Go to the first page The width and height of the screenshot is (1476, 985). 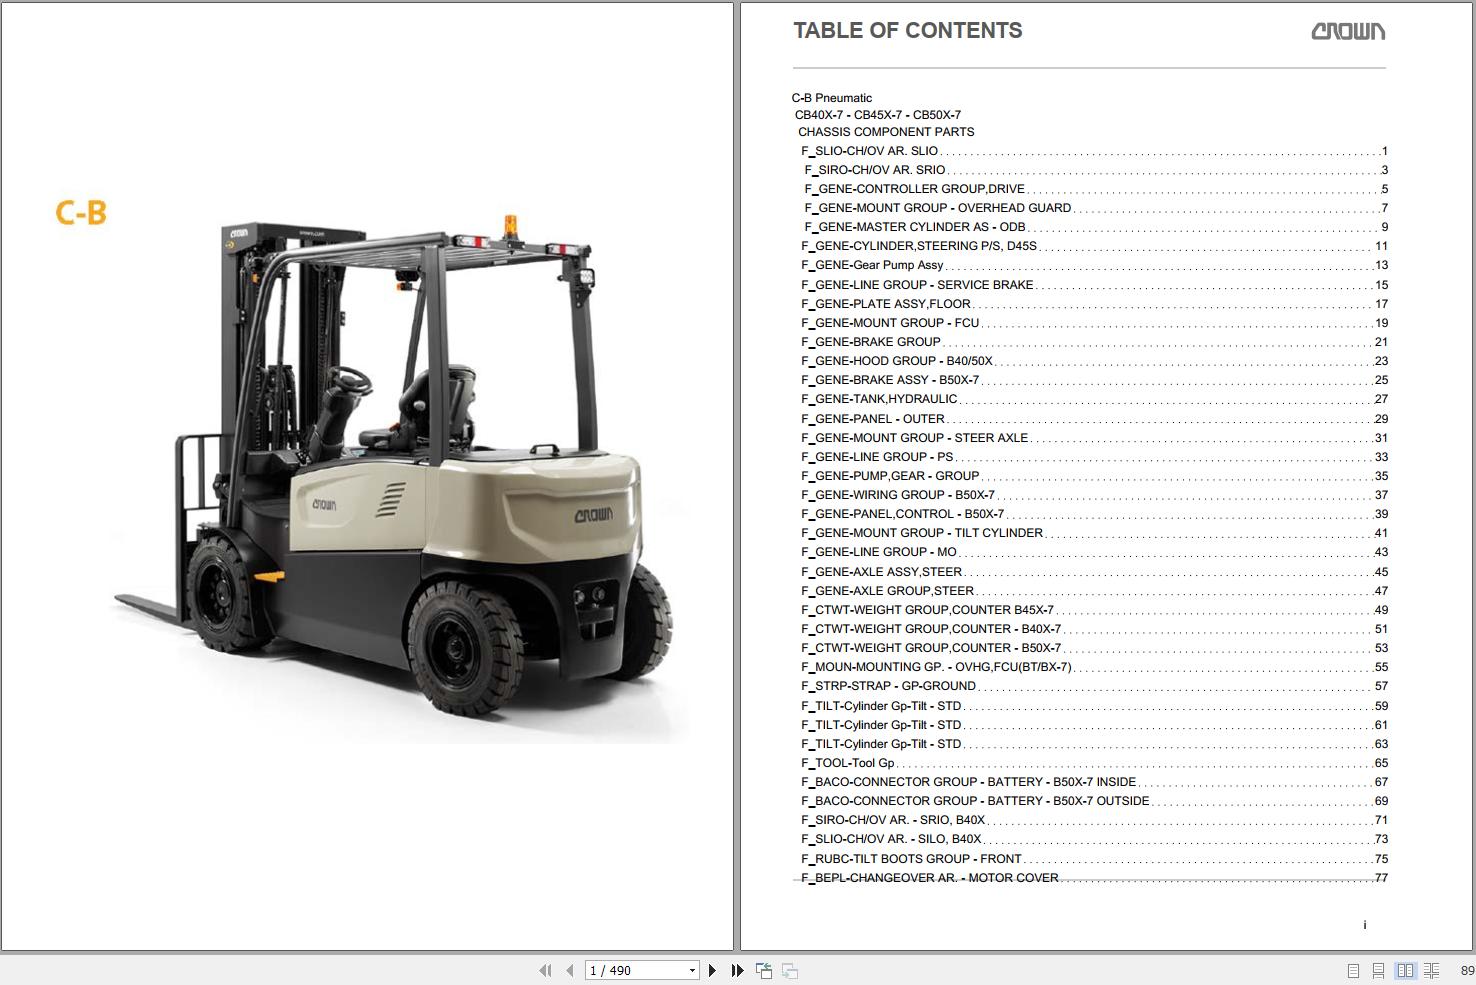coord(545,970)
